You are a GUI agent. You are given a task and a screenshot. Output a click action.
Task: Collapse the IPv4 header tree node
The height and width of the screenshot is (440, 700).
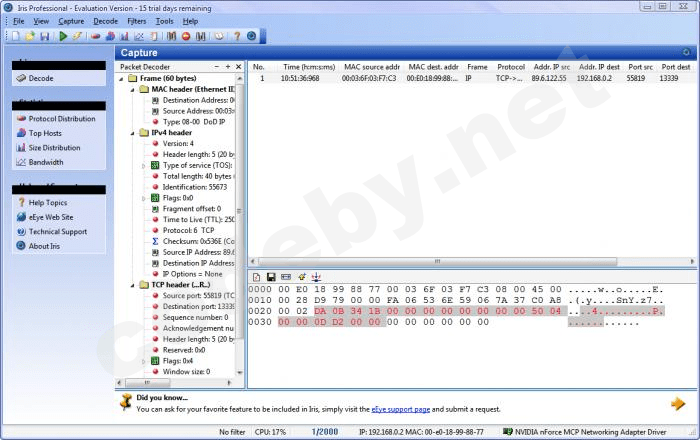point(131,133)
